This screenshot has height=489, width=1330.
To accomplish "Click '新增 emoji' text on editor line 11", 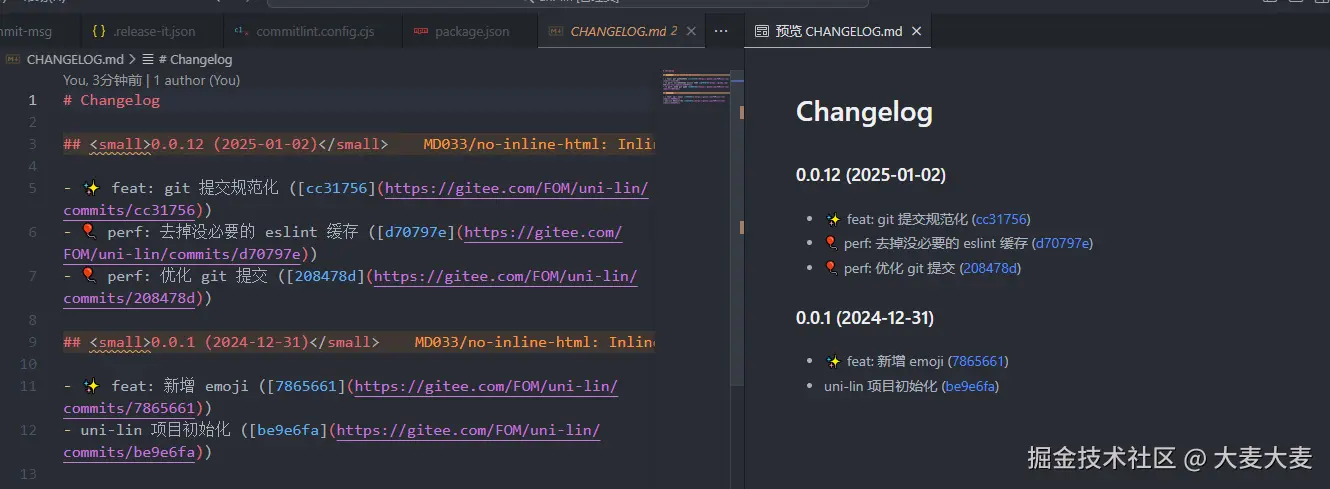I will 207,386.
